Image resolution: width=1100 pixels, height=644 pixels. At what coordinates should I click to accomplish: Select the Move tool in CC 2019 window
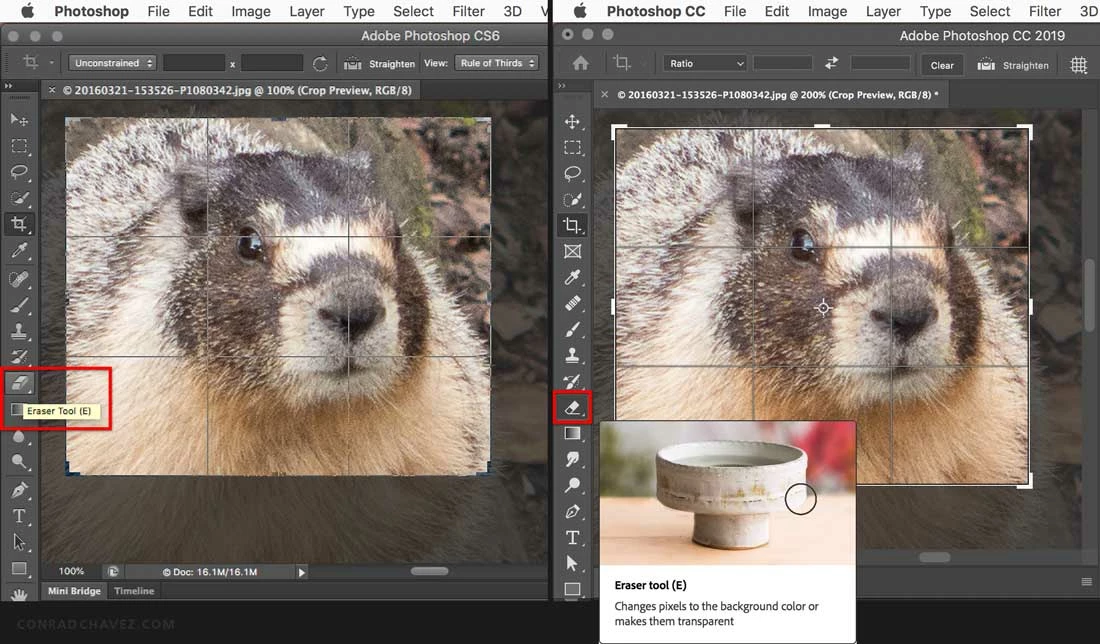572,121
